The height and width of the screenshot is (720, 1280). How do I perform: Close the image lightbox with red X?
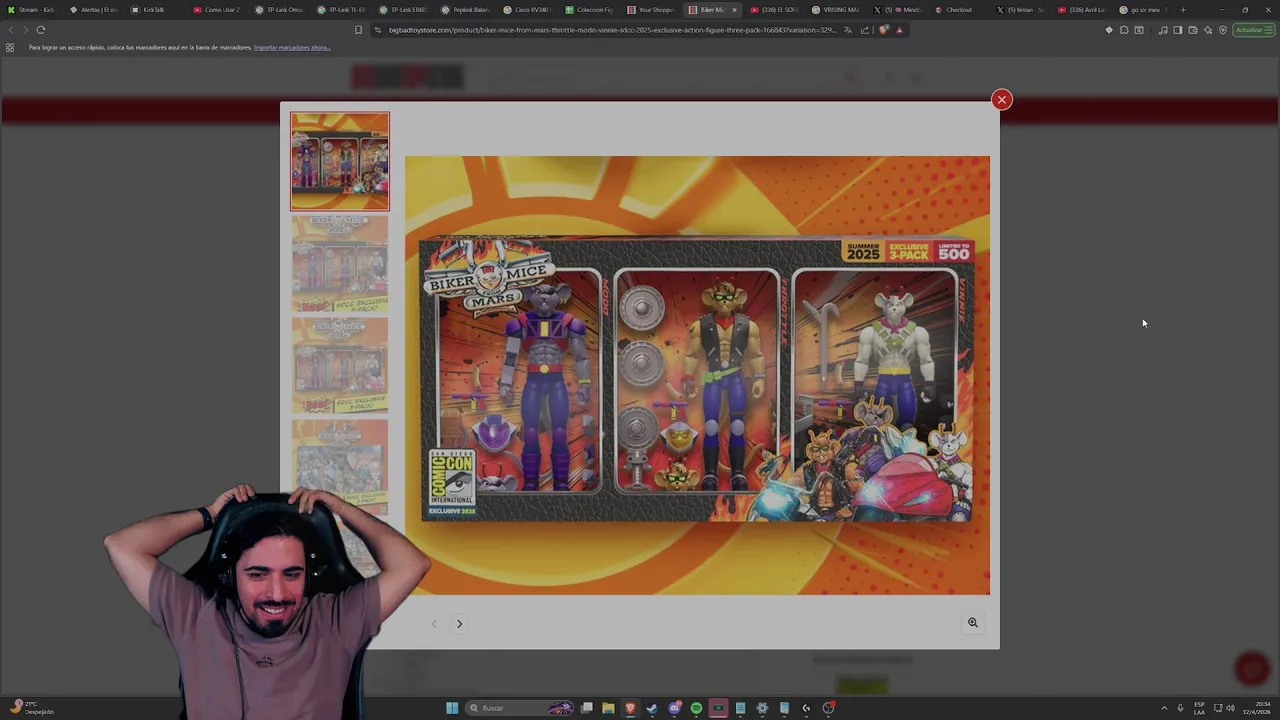click(1001, 99)
